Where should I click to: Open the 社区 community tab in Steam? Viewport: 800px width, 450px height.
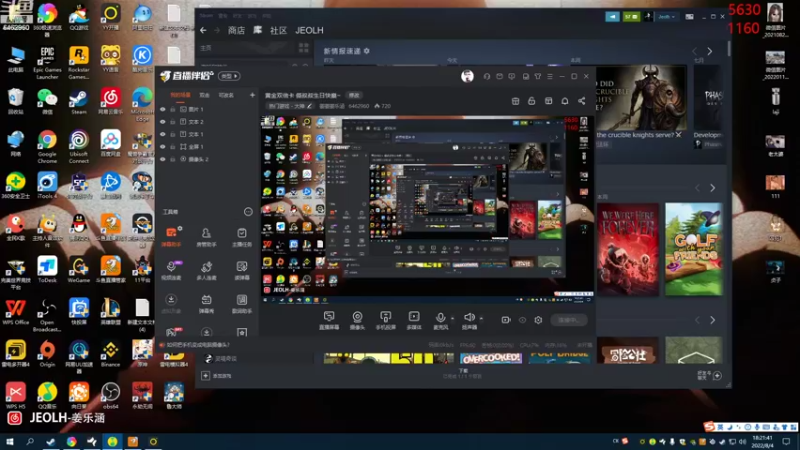click(x=278, y=31)
